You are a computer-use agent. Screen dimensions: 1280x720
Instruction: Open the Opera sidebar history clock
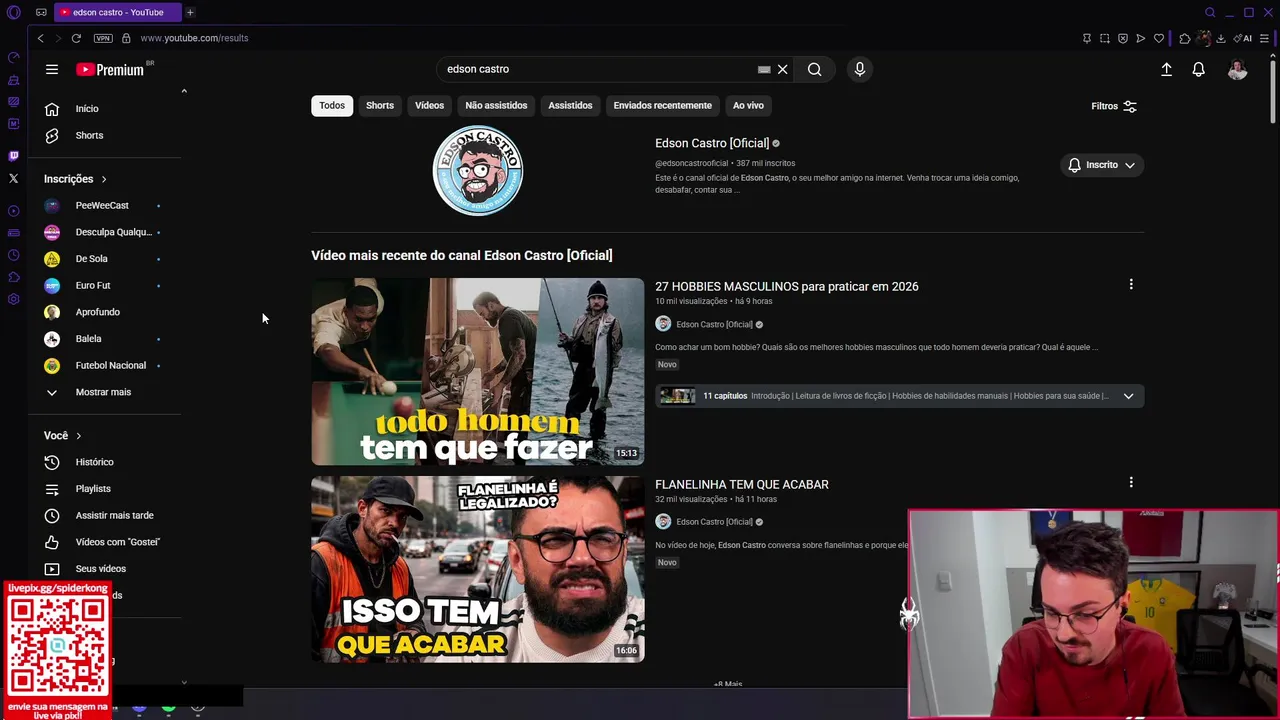pos(13,255)
